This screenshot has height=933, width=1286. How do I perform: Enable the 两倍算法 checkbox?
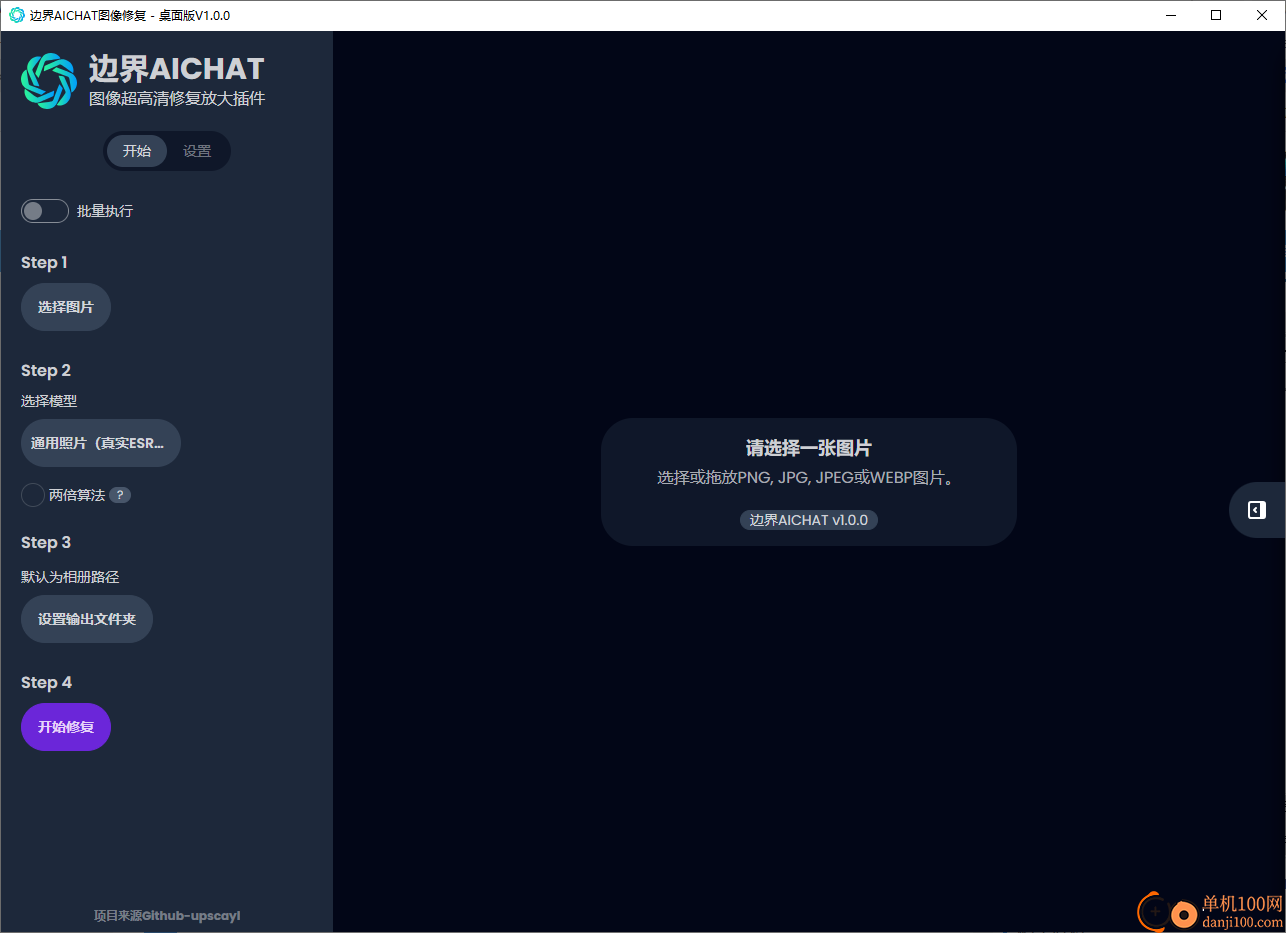(33, 495)
